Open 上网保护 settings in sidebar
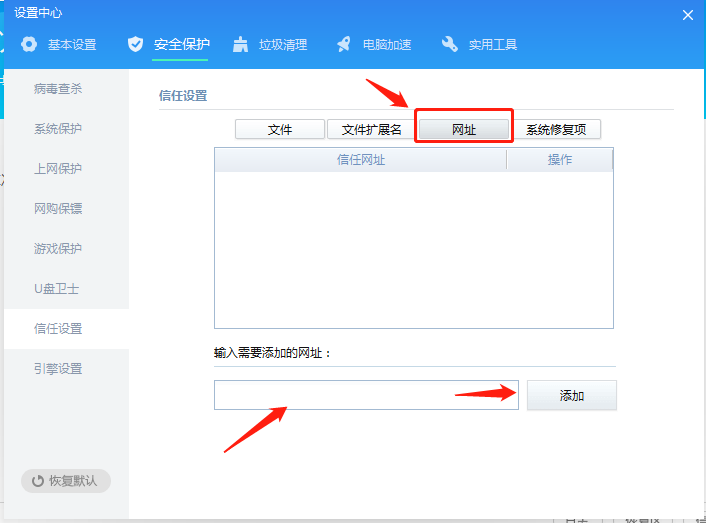Viewport: 706px width, 523px height. click(67, 169)
